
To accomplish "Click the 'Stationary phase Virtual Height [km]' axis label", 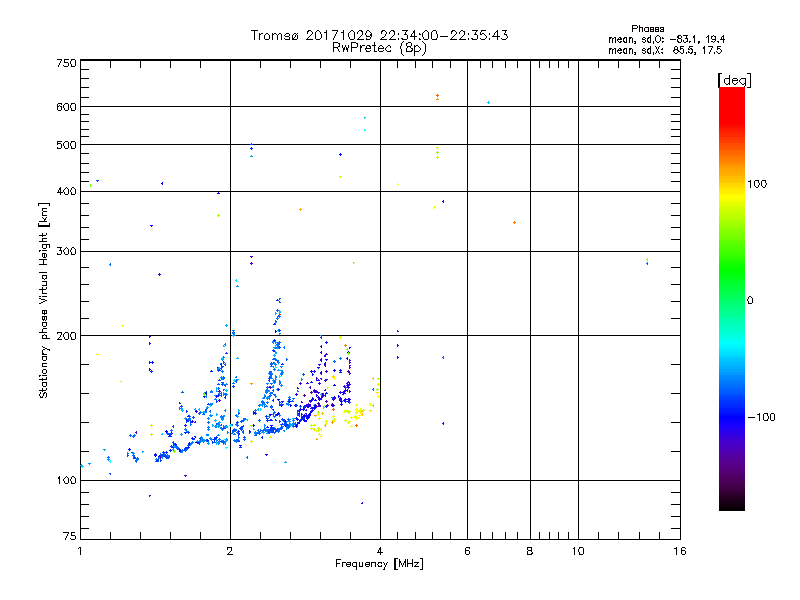I will (x=44, y=301).
